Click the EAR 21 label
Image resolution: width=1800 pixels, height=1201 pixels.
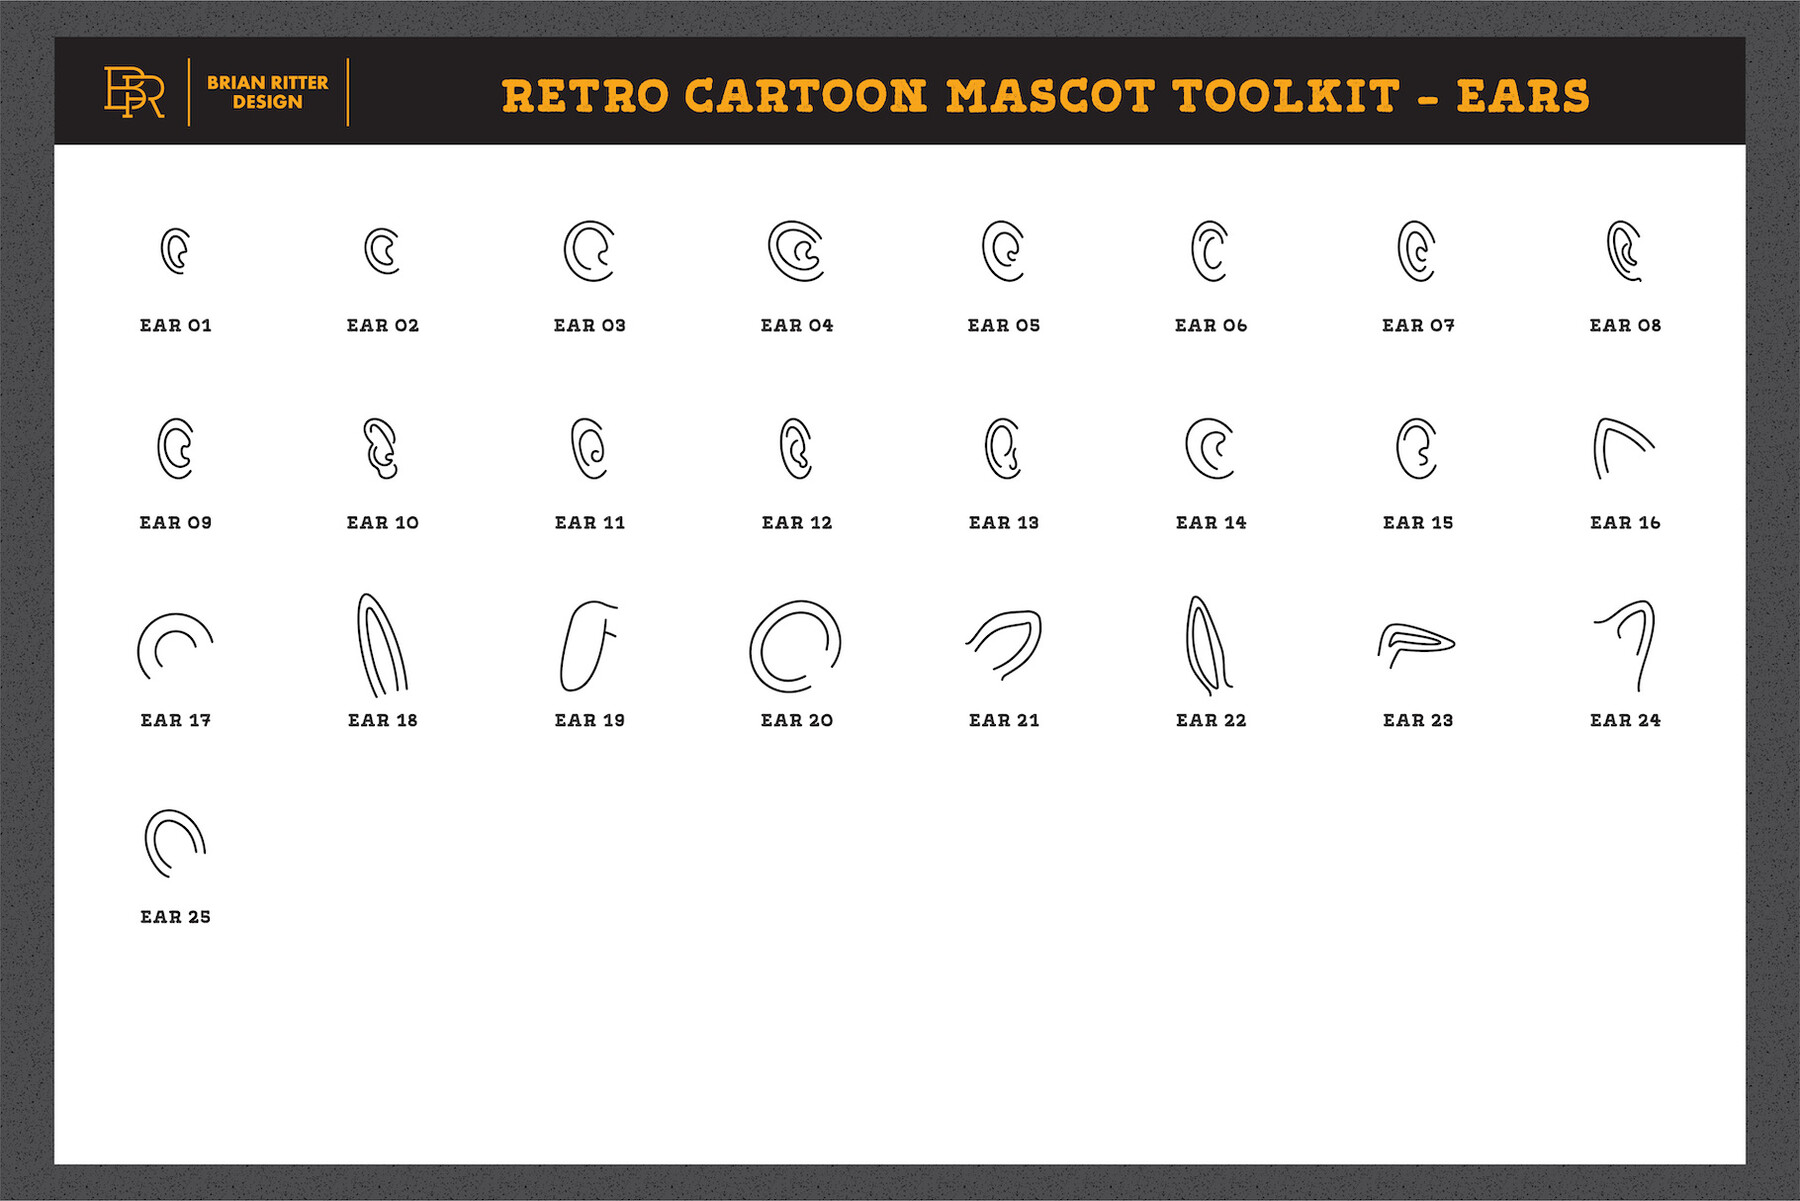(1004, 720)
